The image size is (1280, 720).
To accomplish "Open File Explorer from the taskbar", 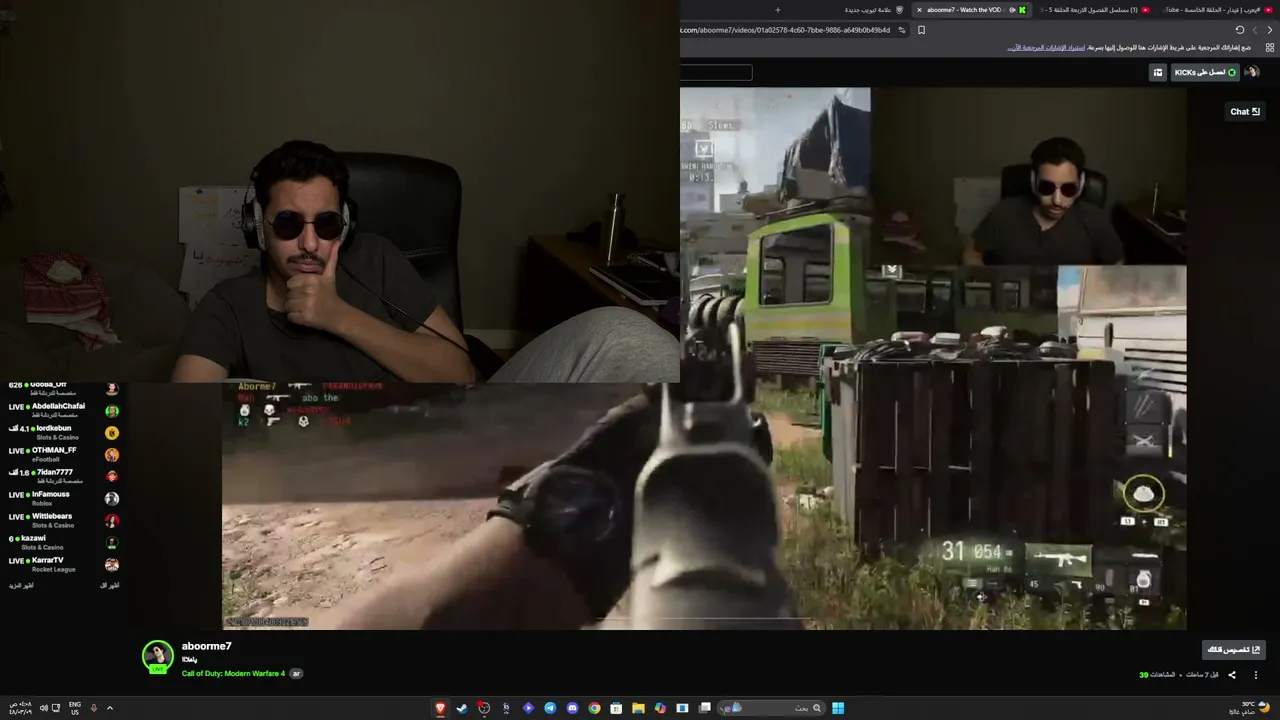I will [638, 708].
